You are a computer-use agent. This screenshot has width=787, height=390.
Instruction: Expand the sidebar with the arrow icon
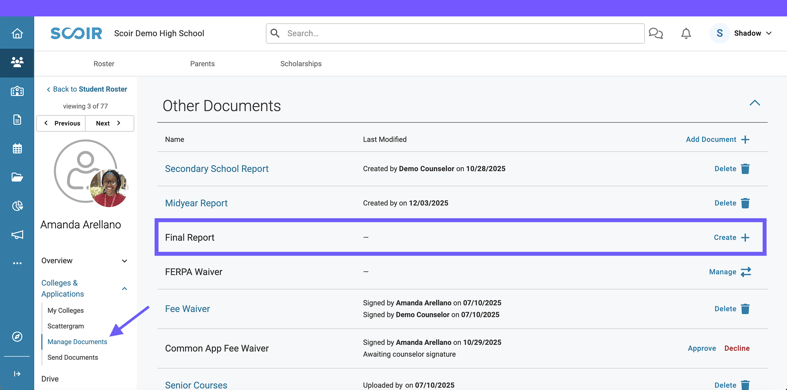[17, 373]
